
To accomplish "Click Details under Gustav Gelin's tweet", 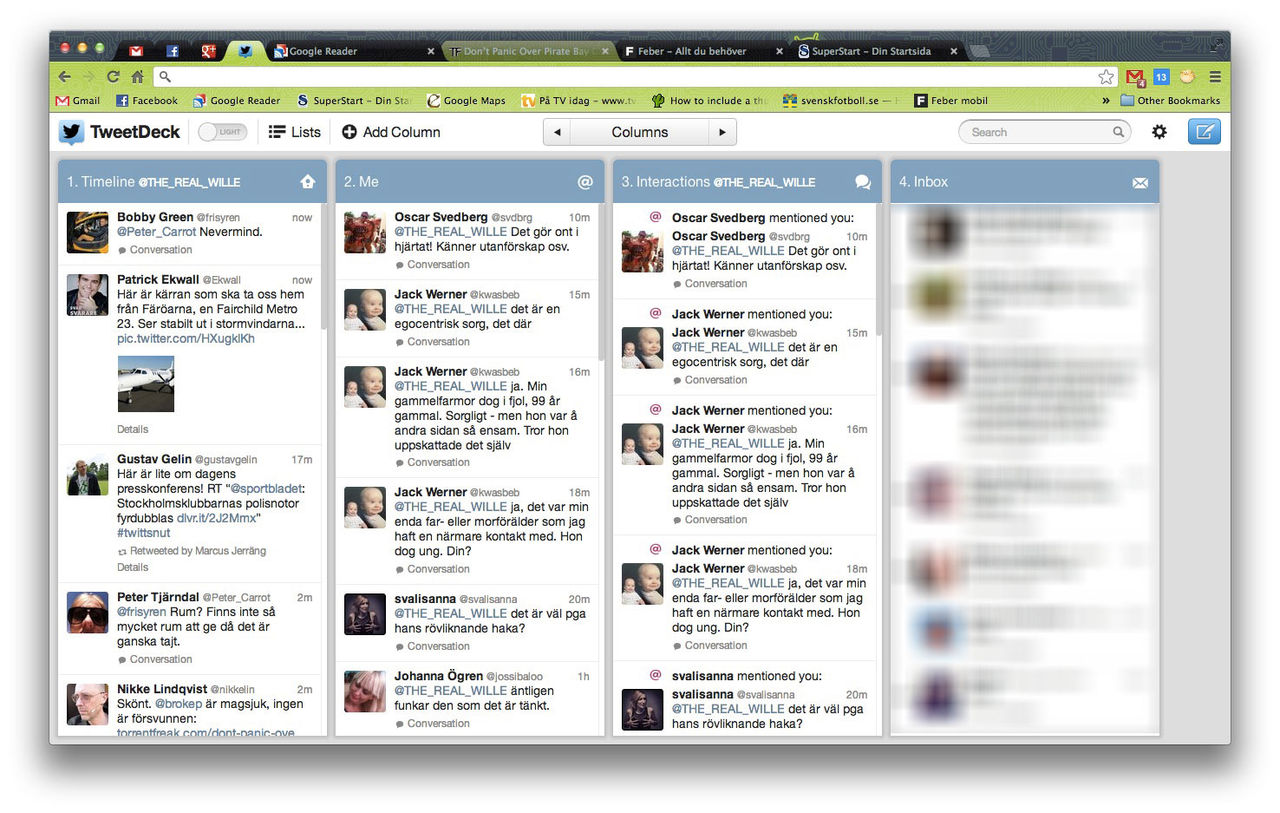I will (x=133, y=567).
